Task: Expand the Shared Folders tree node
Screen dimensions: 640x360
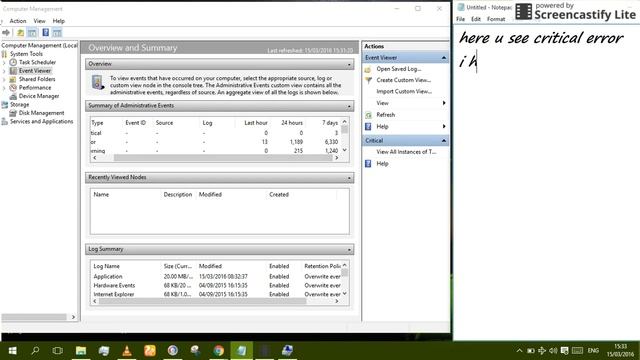Action: coord(4,79)
